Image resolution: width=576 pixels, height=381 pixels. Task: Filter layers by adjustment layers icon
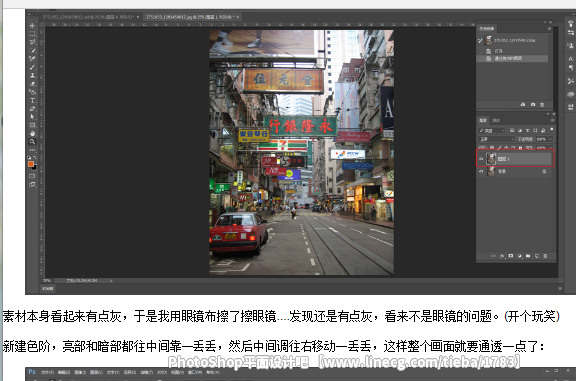pyautogui.click(x=520, y=130)
